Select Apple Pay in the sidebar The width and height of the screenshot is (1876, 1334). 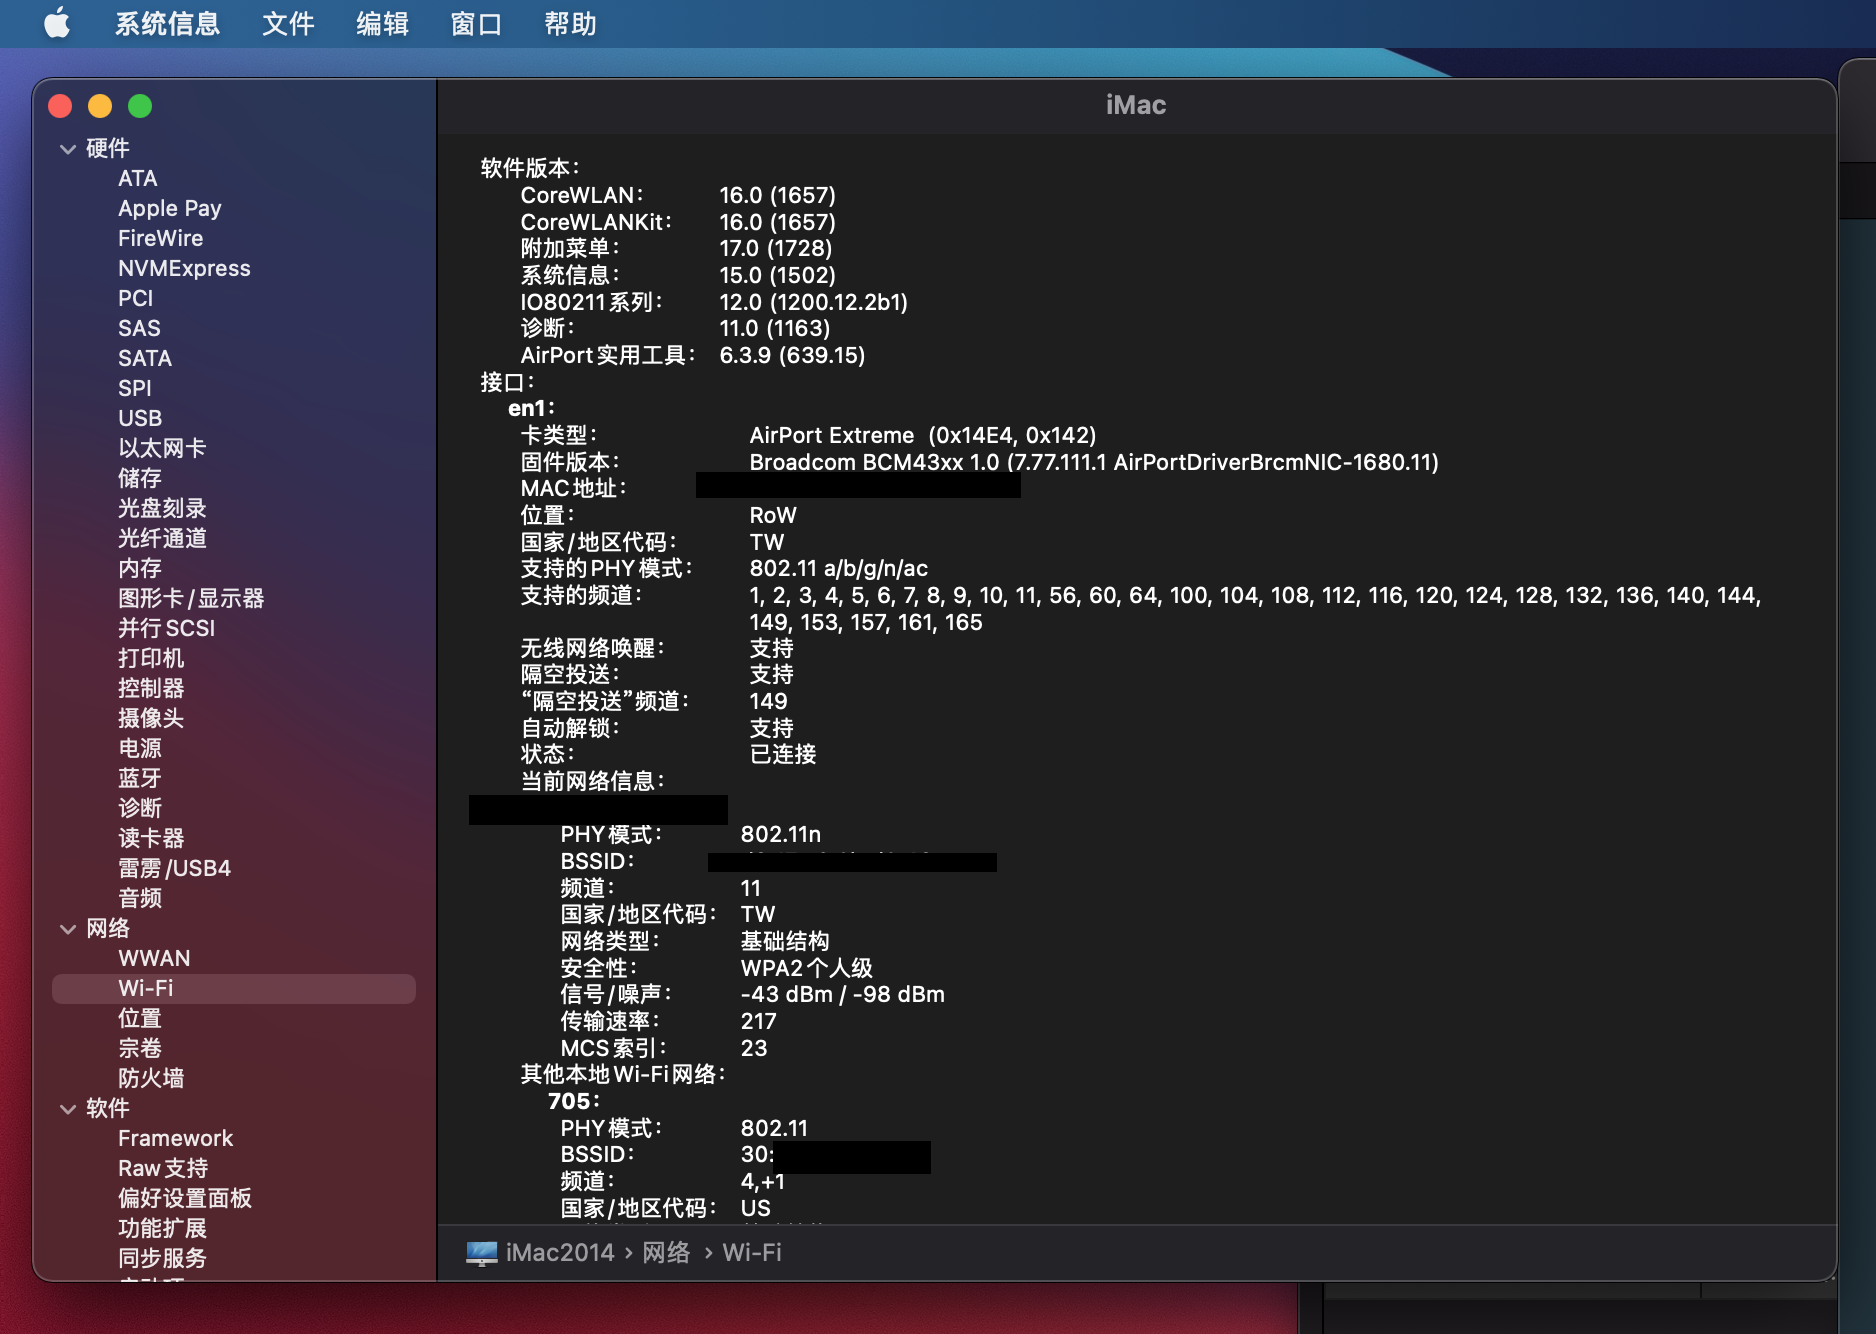point(169,209)
